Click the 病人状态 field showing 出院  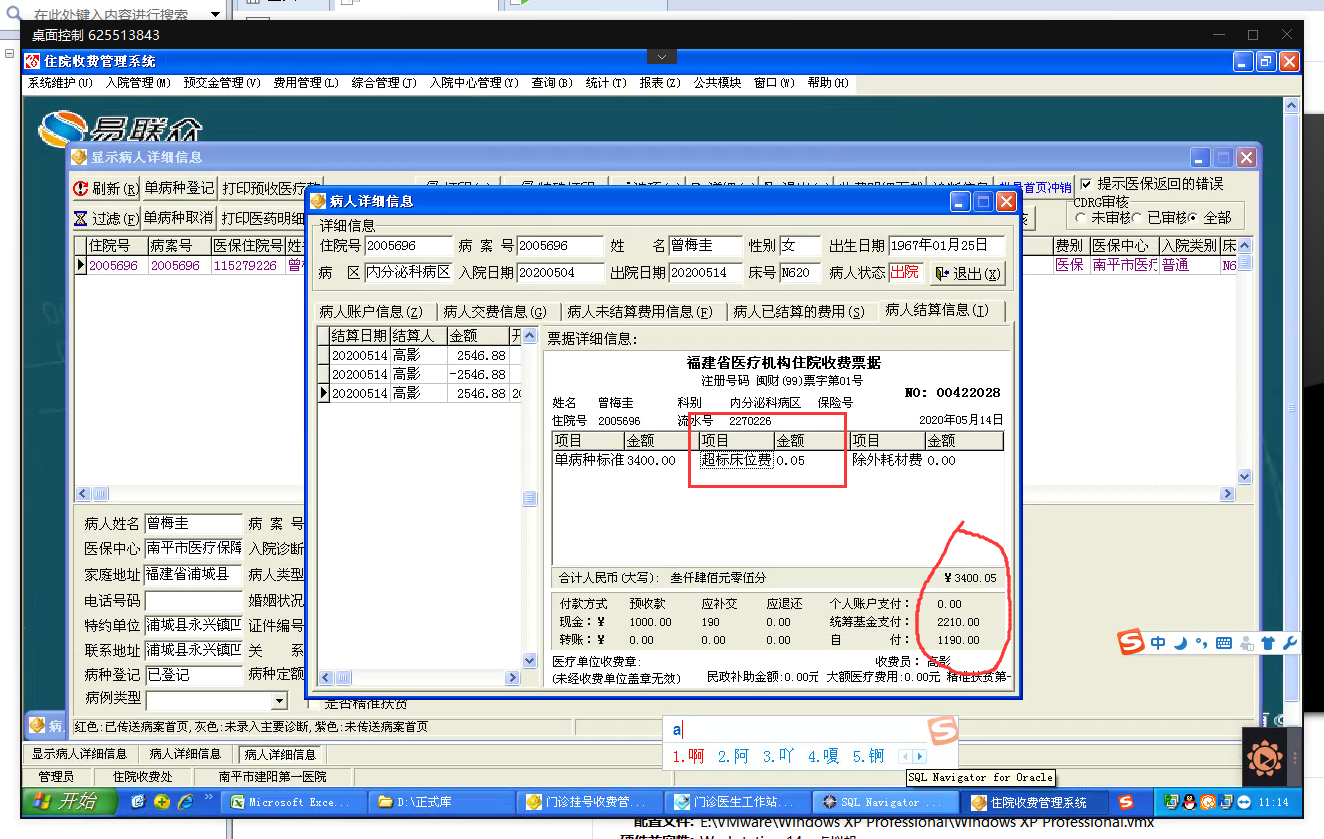(x=904, y=272)
